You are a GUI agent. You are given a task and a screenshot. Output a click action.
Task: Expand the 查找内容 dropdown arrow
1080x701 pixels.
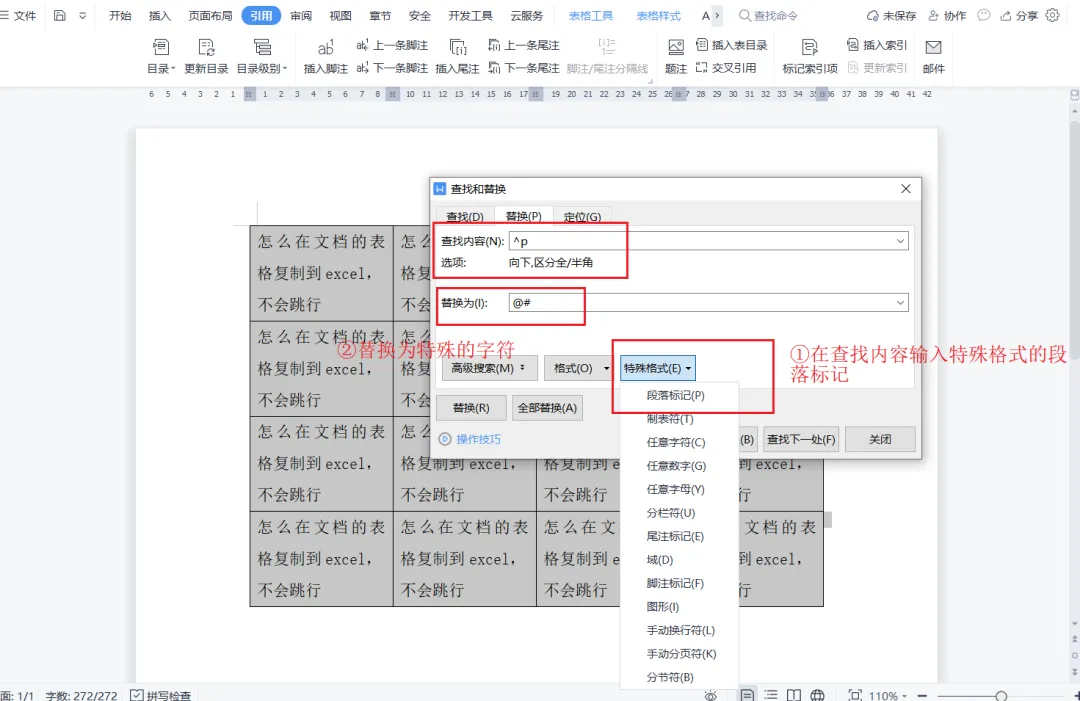[x=900, y=241]
